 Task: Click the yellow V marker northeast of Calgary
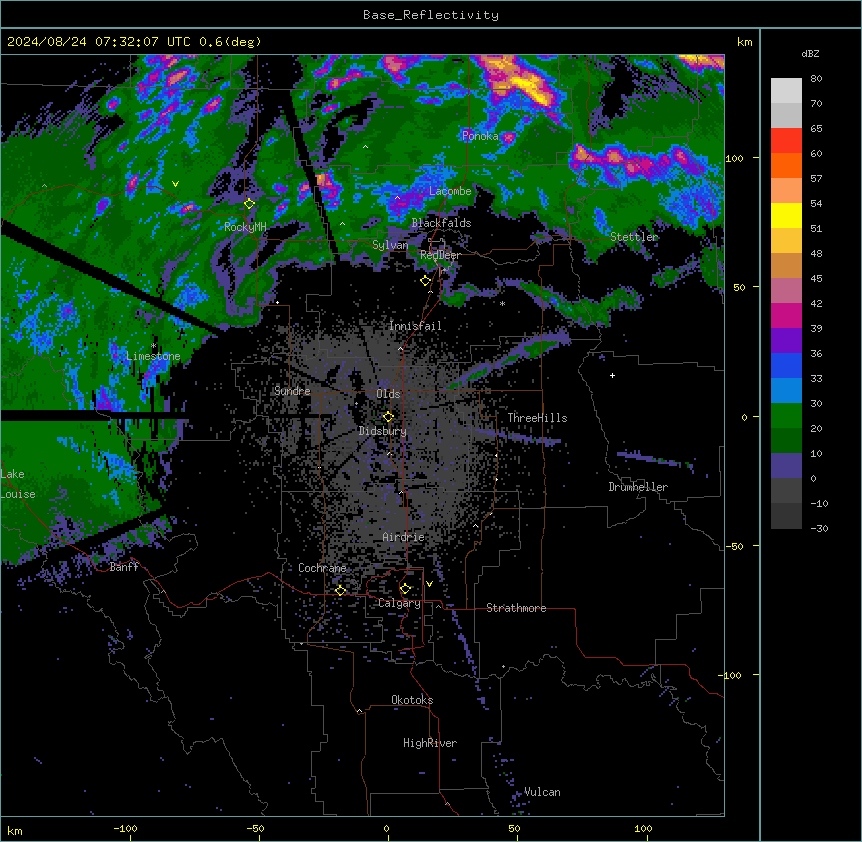click(x=429, y=584)
